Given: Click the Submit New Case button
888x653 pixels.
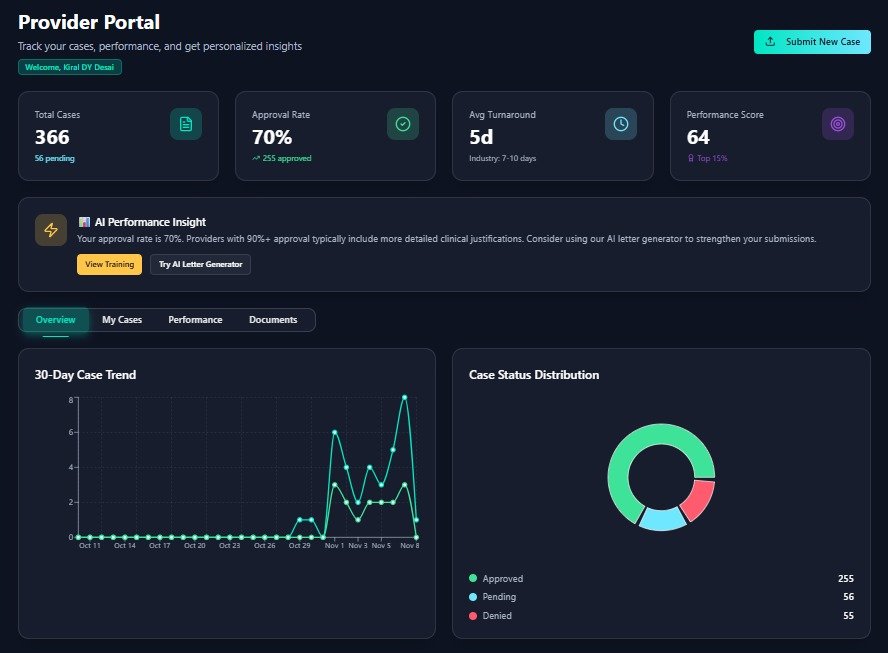Looking at the screenshot, I should tap(812, 42).
